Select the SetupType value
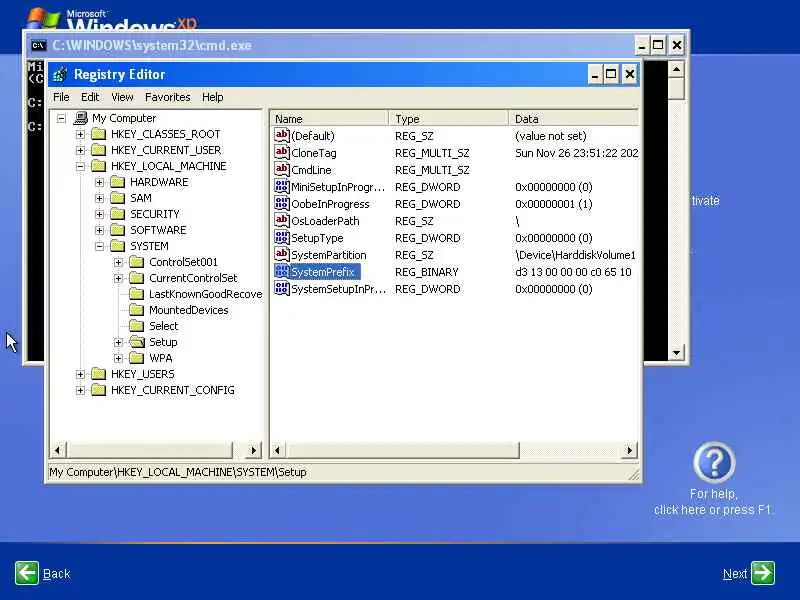Screen dimensions: 800x600 (317, 238)
